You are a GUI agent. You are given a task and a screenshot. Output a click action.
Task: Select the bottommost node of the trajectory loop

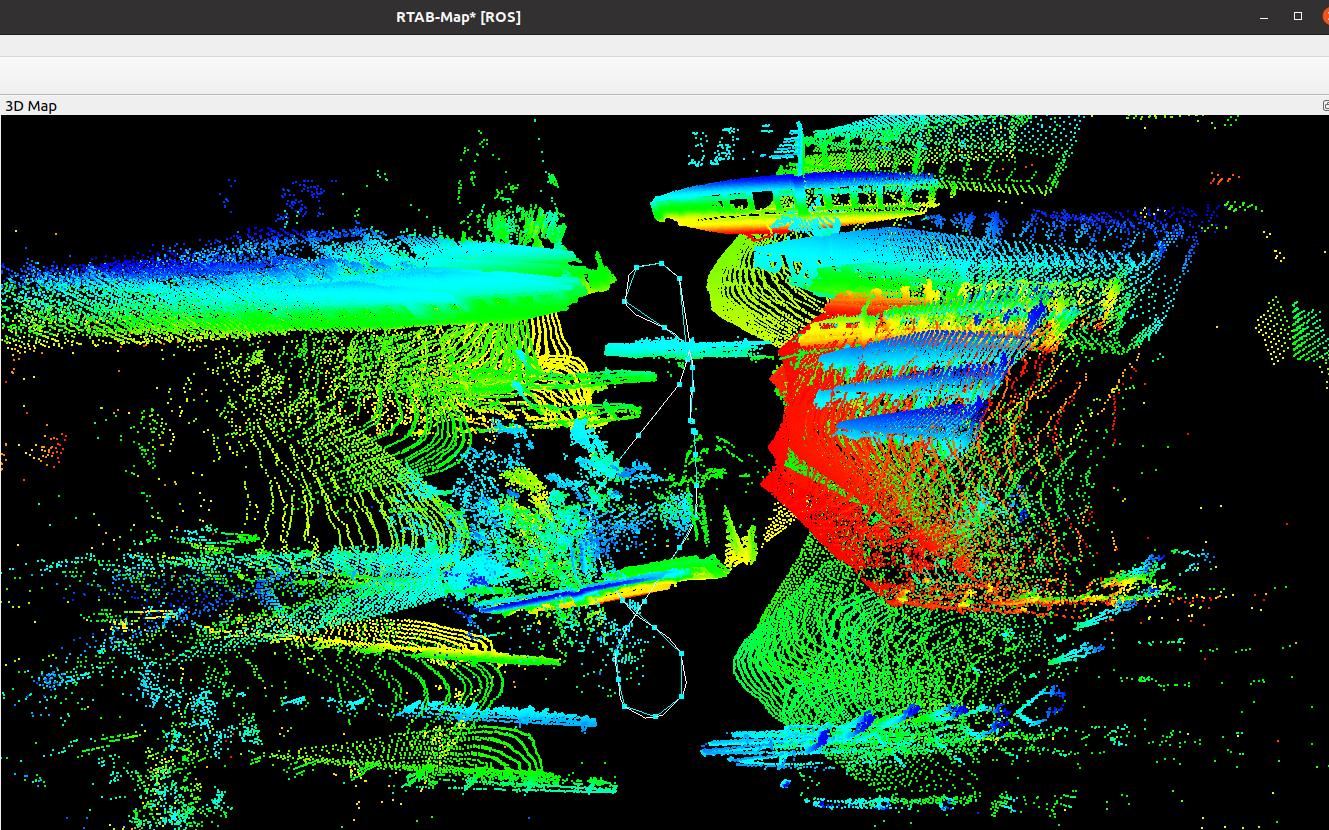point(653,715)
